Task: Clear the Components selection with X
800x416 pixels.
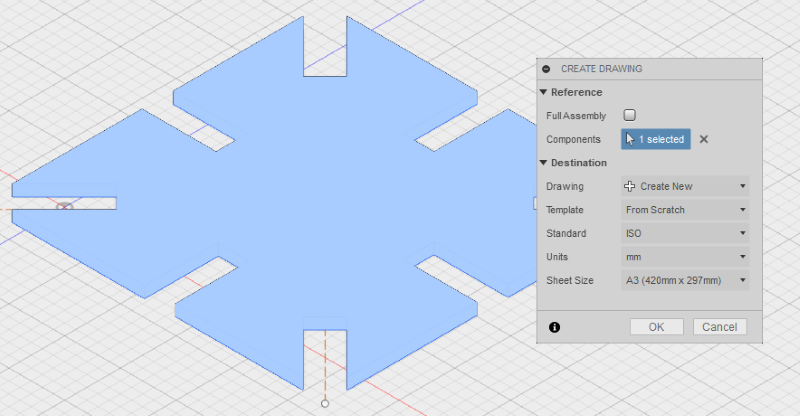Action: click(x=704, y=139)
